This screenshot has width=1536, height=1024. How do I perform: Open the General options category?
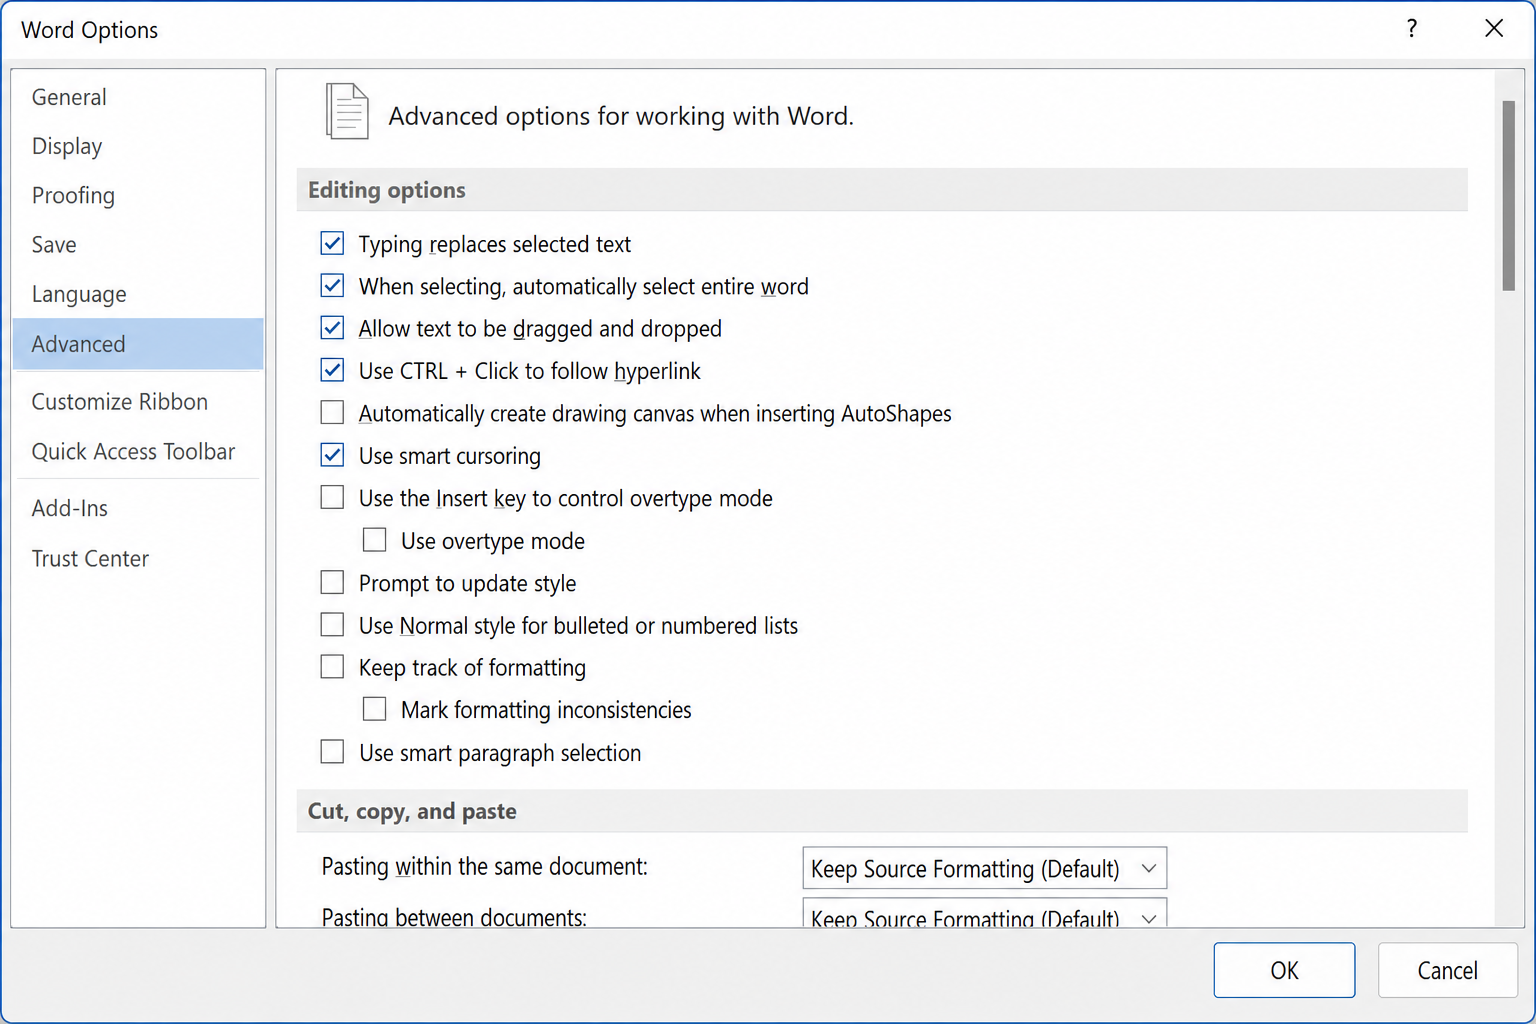(138, 97)
